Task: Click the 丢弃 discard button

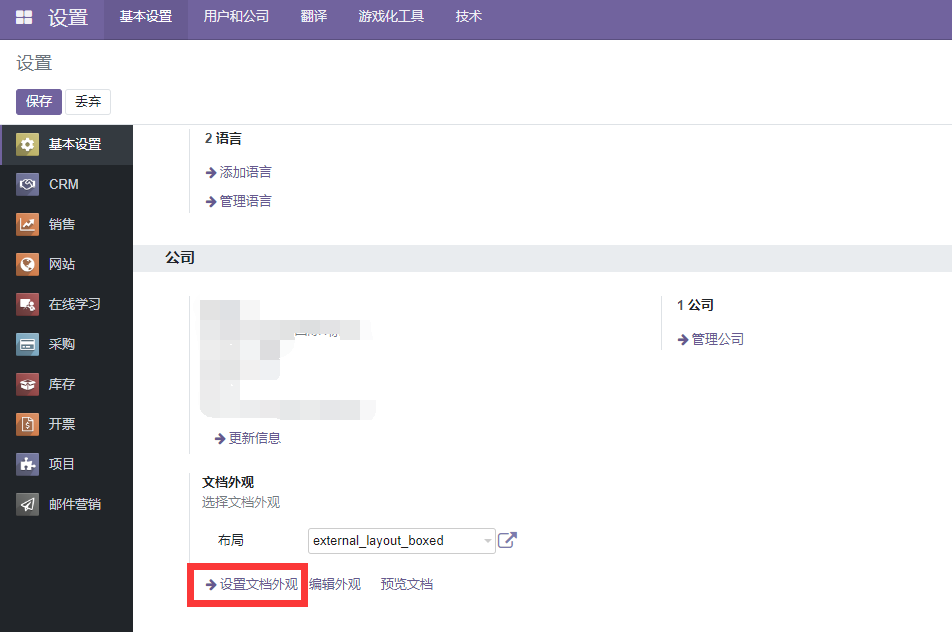Action: (88, 101)
